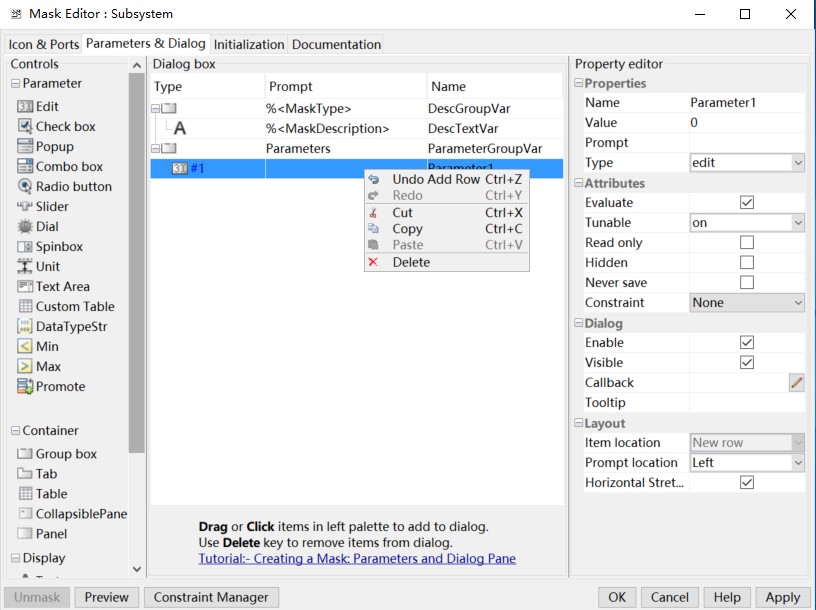Choose Undo Add Row from context menu
The height and width of the screenshot is (610, 816).
coord(447,179)
